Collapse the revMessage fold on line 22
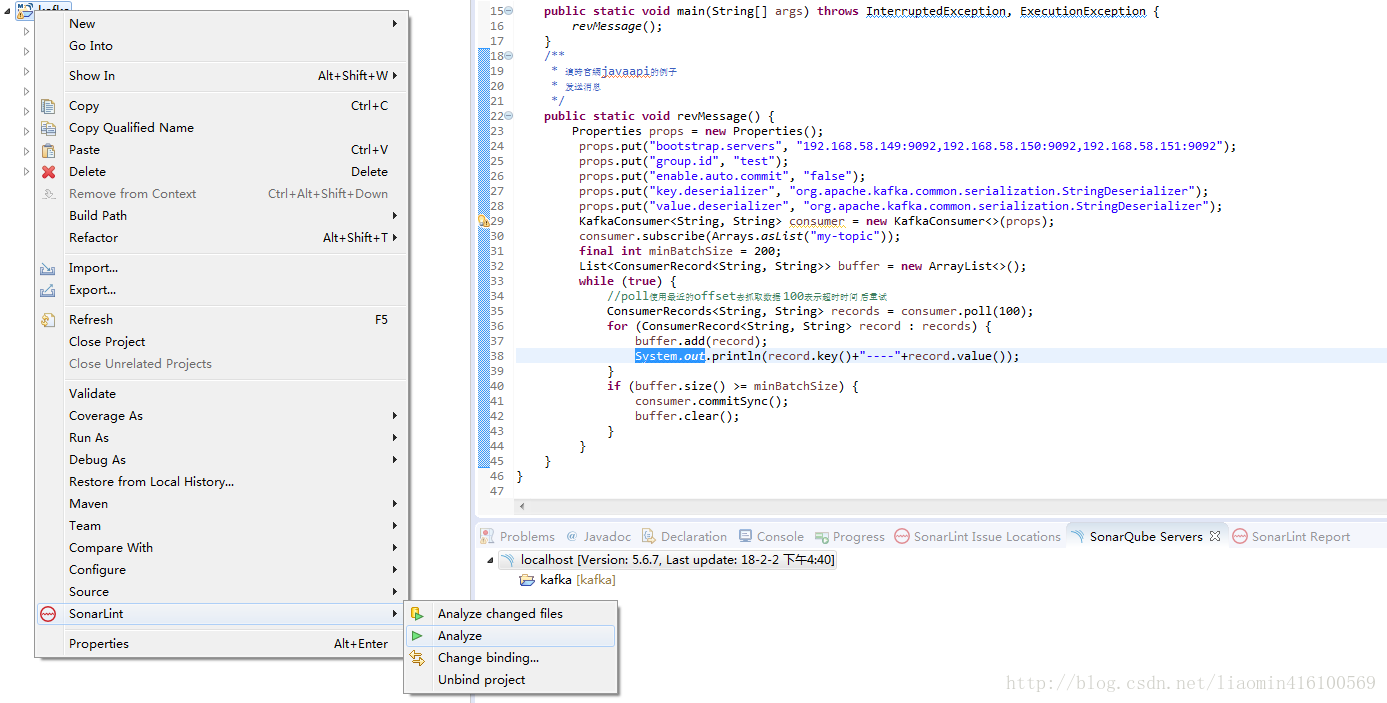The image size is (1387, 703). (x=508, y=116)
